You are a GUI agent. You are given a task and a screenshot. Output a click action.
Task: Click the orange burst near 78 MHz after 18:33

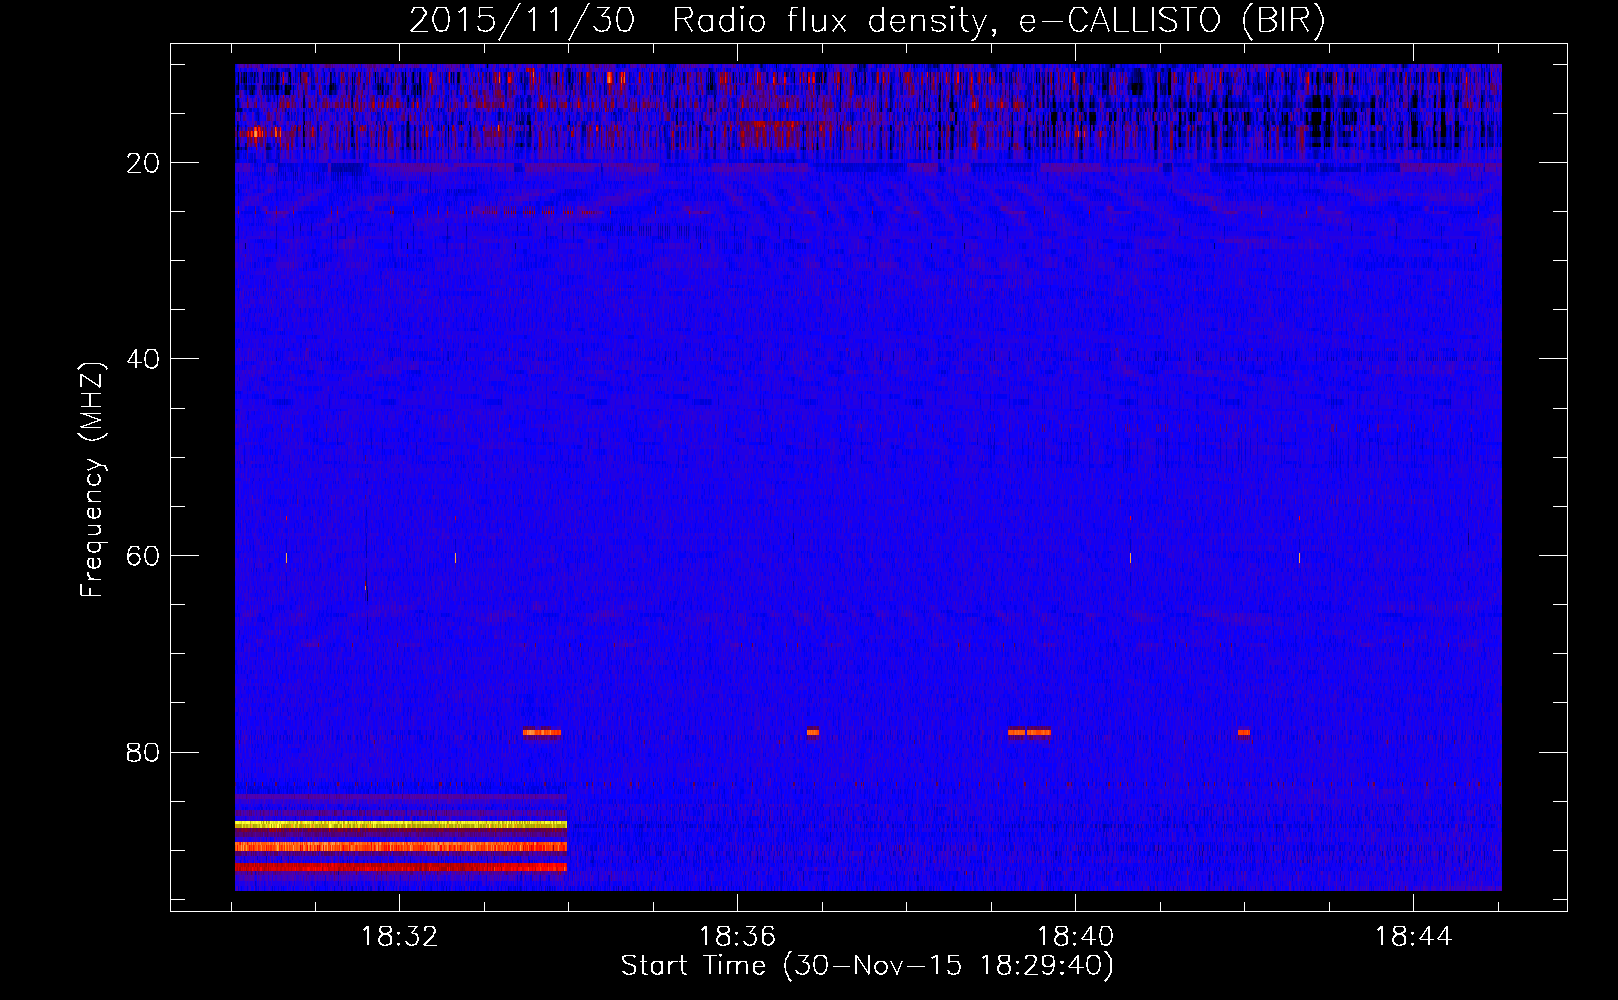(542, 732)
